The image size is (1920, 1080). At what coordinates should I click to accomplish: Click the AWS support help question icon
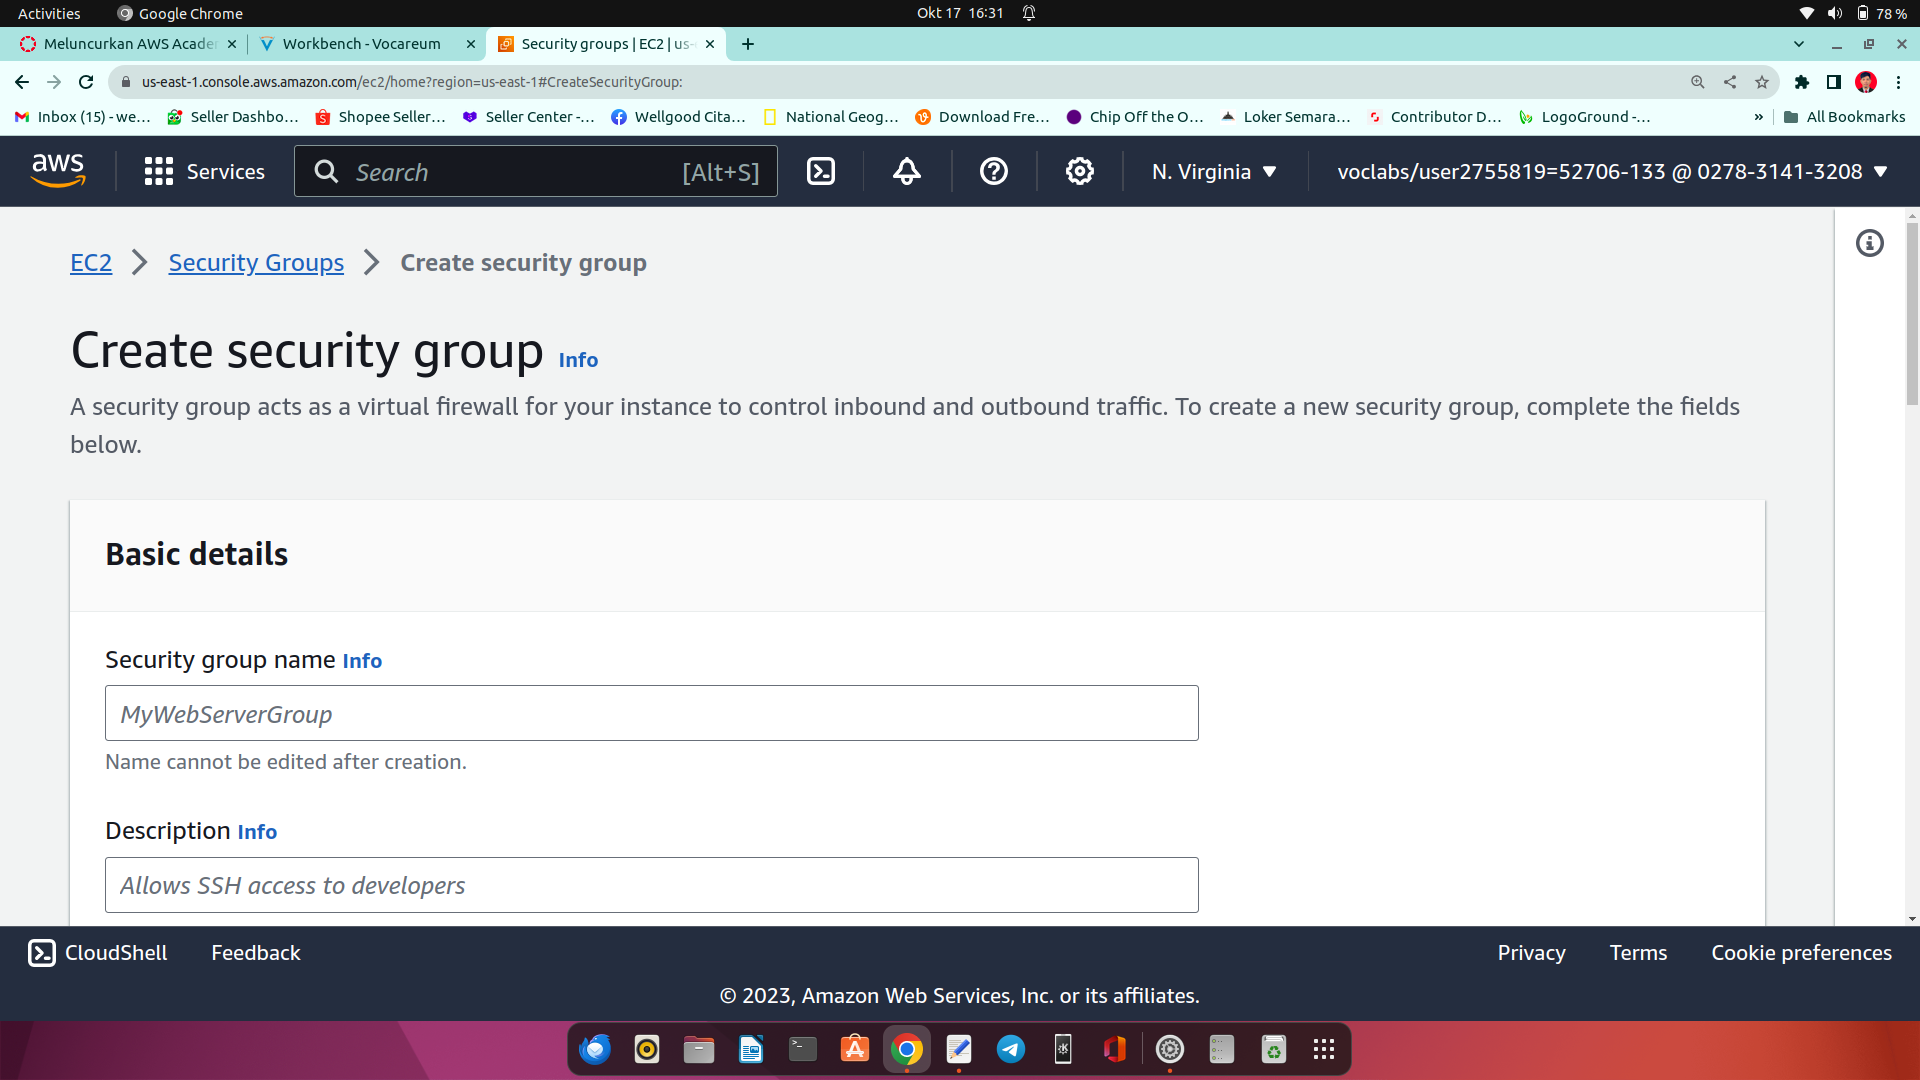993,172
